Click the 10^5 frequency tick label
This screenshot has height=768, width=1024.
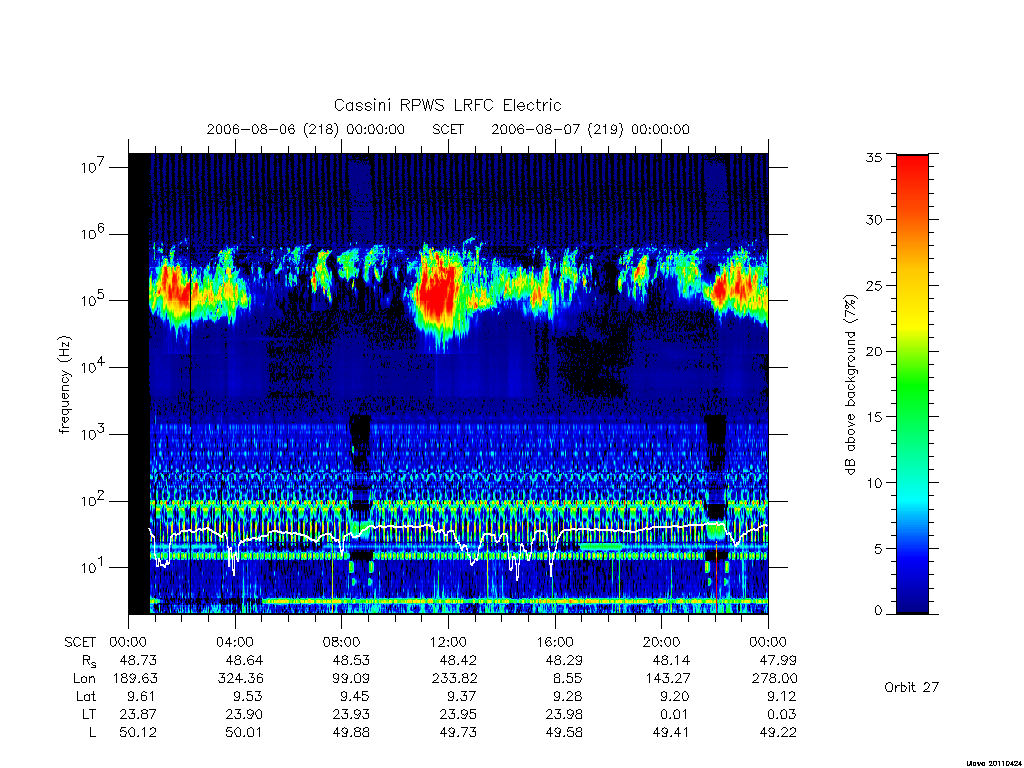pos(94,300)
